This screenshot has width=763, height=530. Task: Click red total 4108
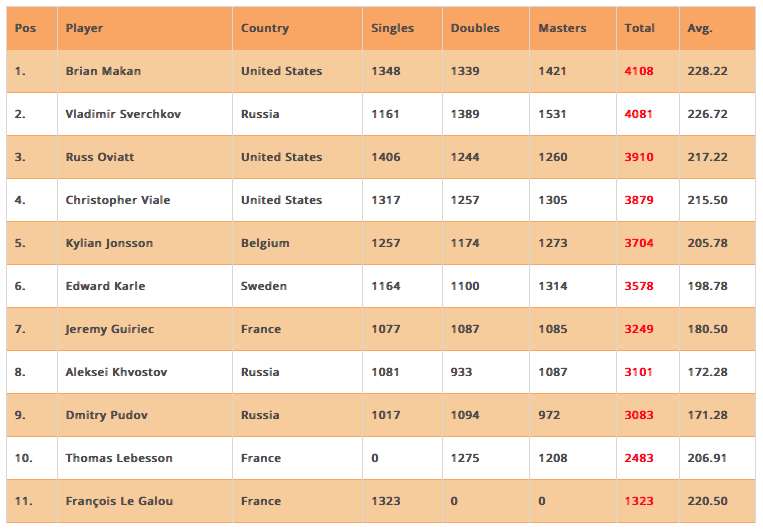pos(638,71)
